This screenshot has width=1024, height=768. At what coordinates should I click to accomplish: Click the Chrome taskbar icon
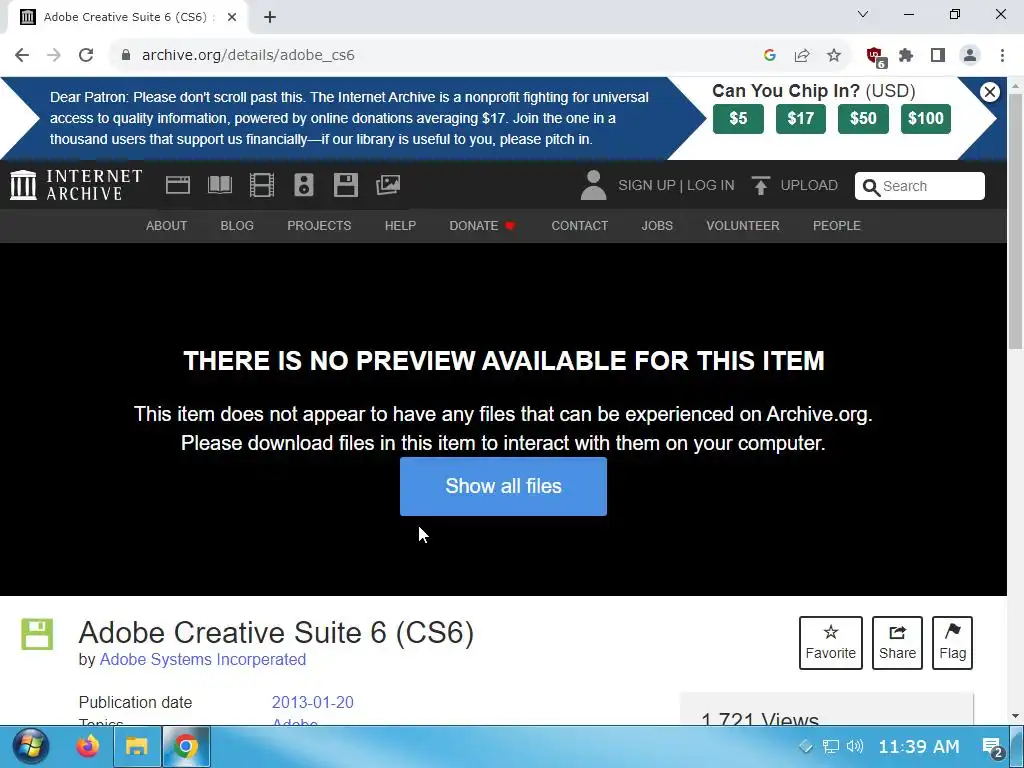pos(185,746)
